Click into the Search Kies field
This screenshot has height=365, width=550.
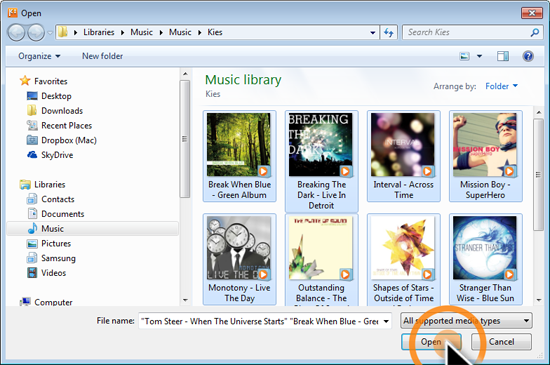pos(472,33)
